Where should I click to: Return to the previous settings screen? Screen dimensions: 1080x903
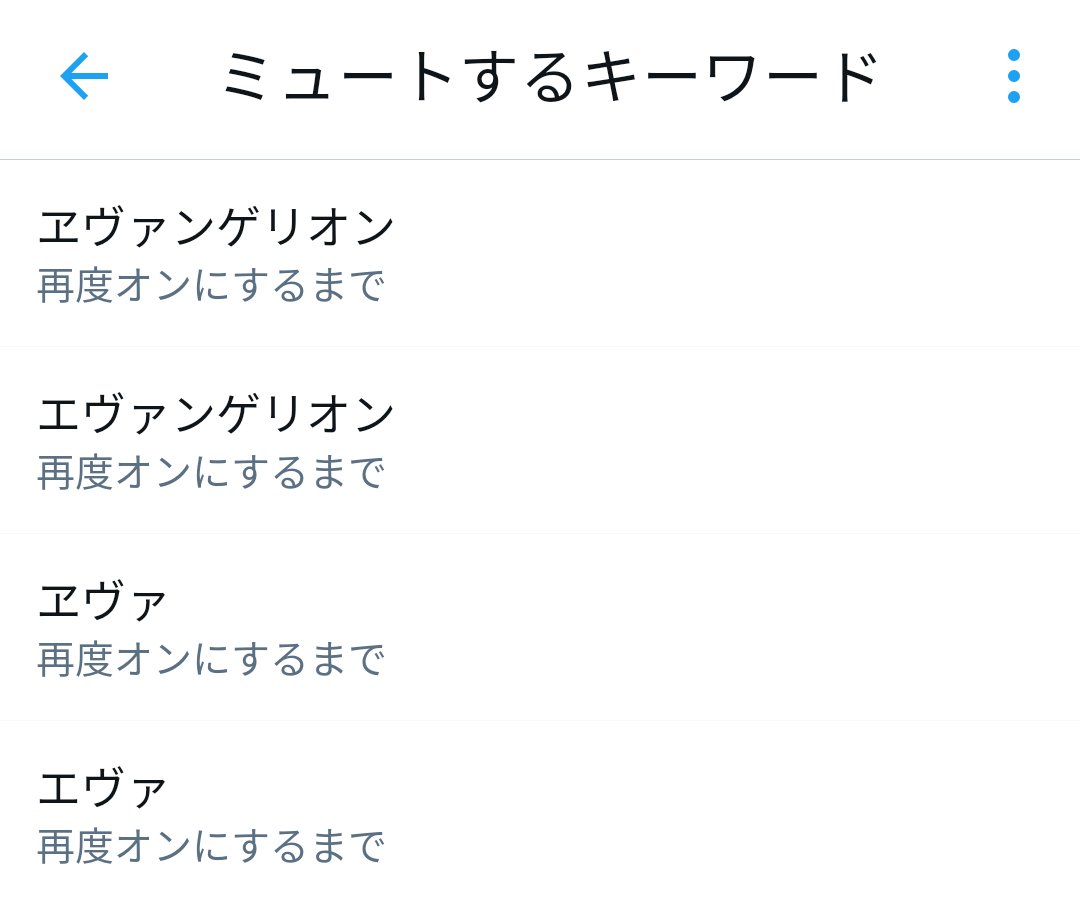point(84,76)
